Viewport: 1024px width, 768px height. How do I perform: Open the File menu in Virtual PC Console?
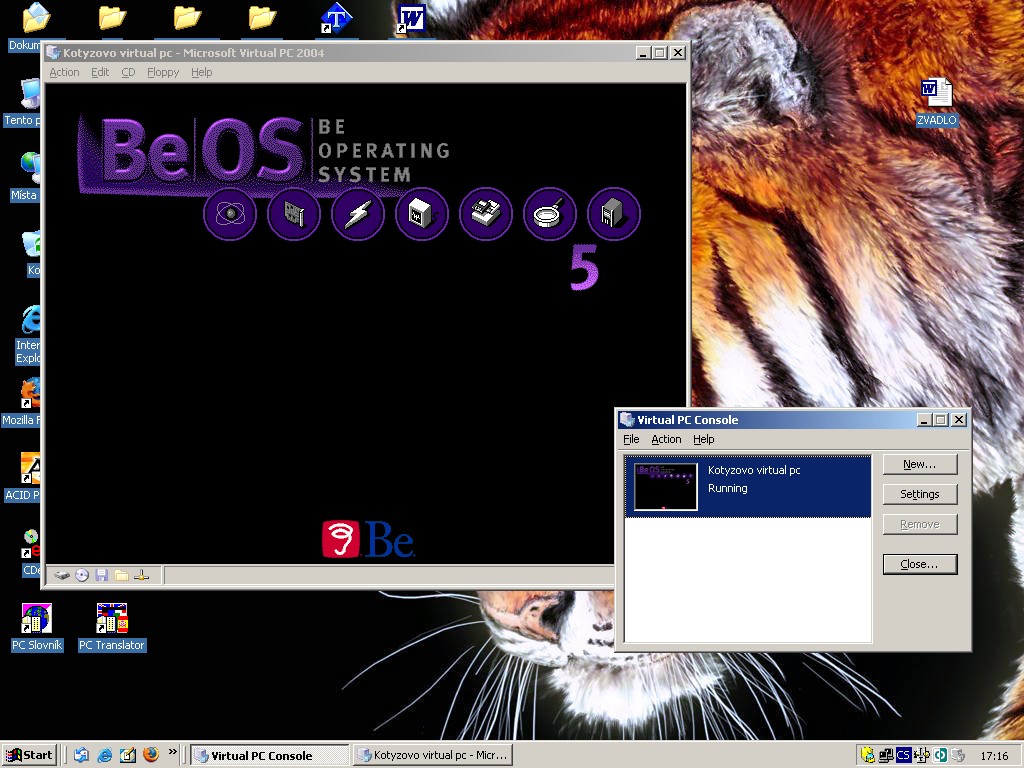point(631,439)
